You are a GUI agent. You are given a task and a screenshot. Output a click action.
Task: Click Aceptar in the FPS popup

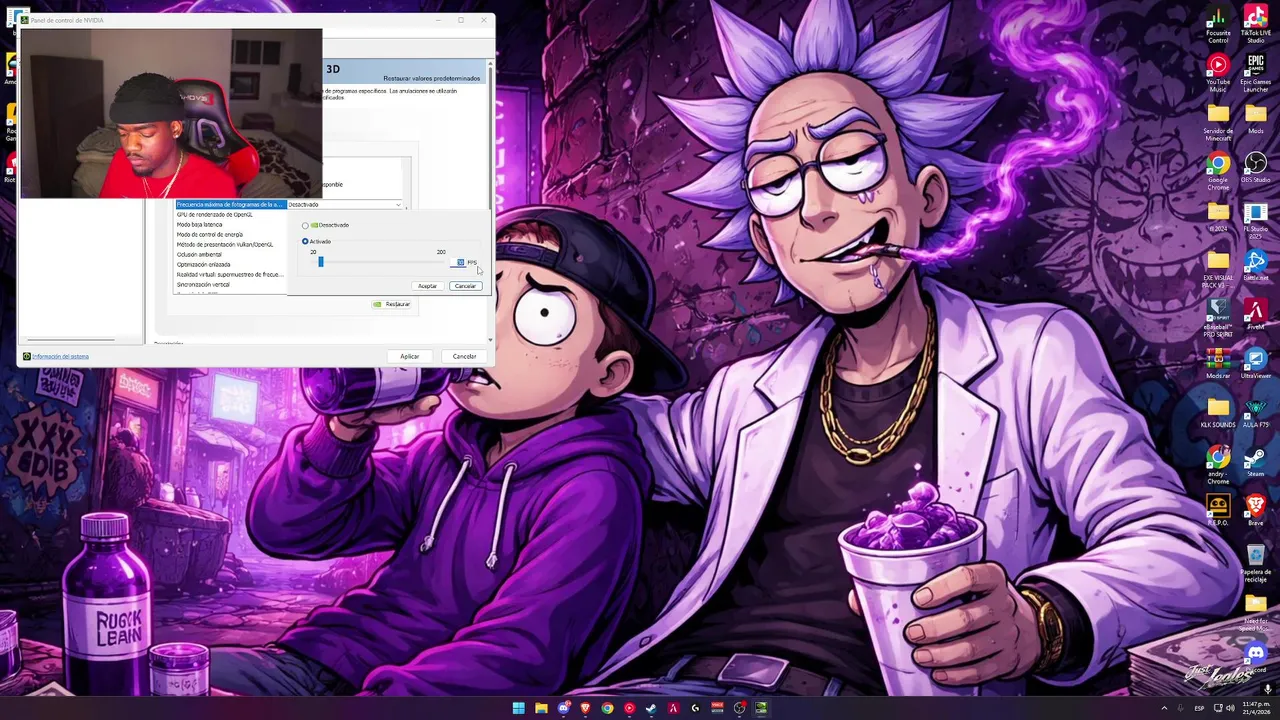point(427,286)
